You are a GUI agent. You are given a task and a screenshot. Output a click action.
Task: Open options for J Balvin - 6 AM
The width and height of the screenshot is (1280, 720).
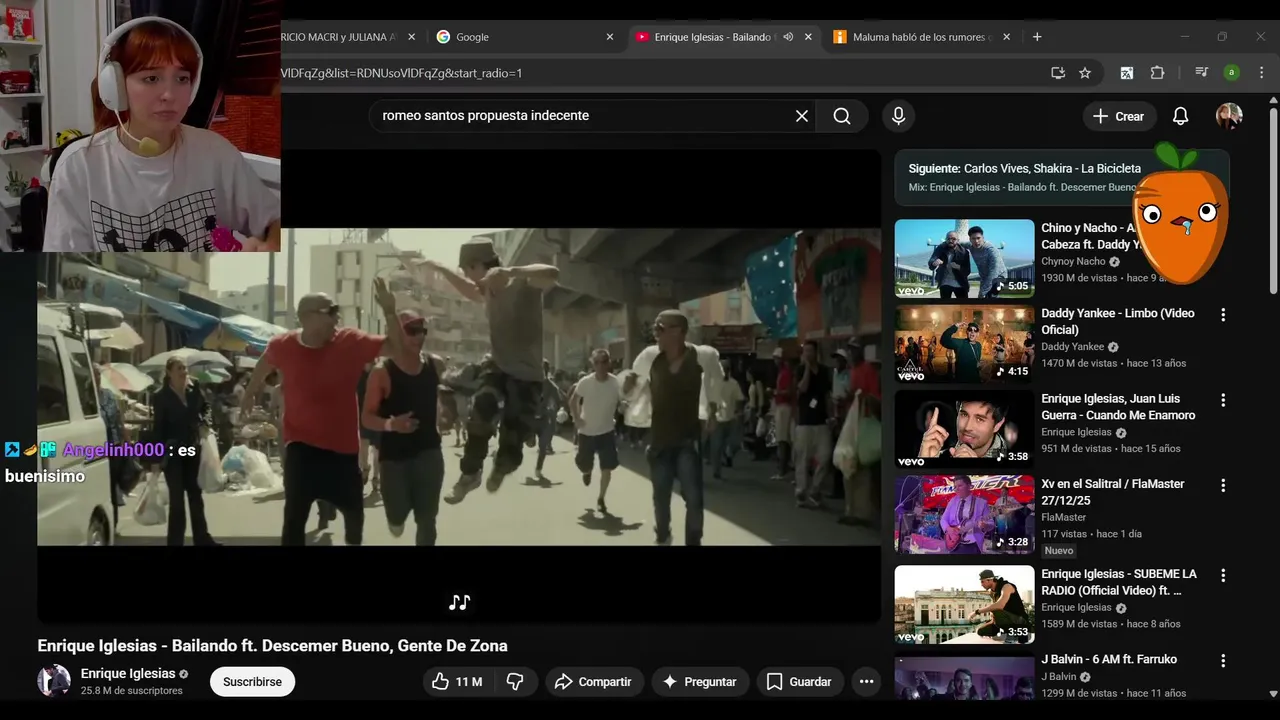coord(1222,661)
